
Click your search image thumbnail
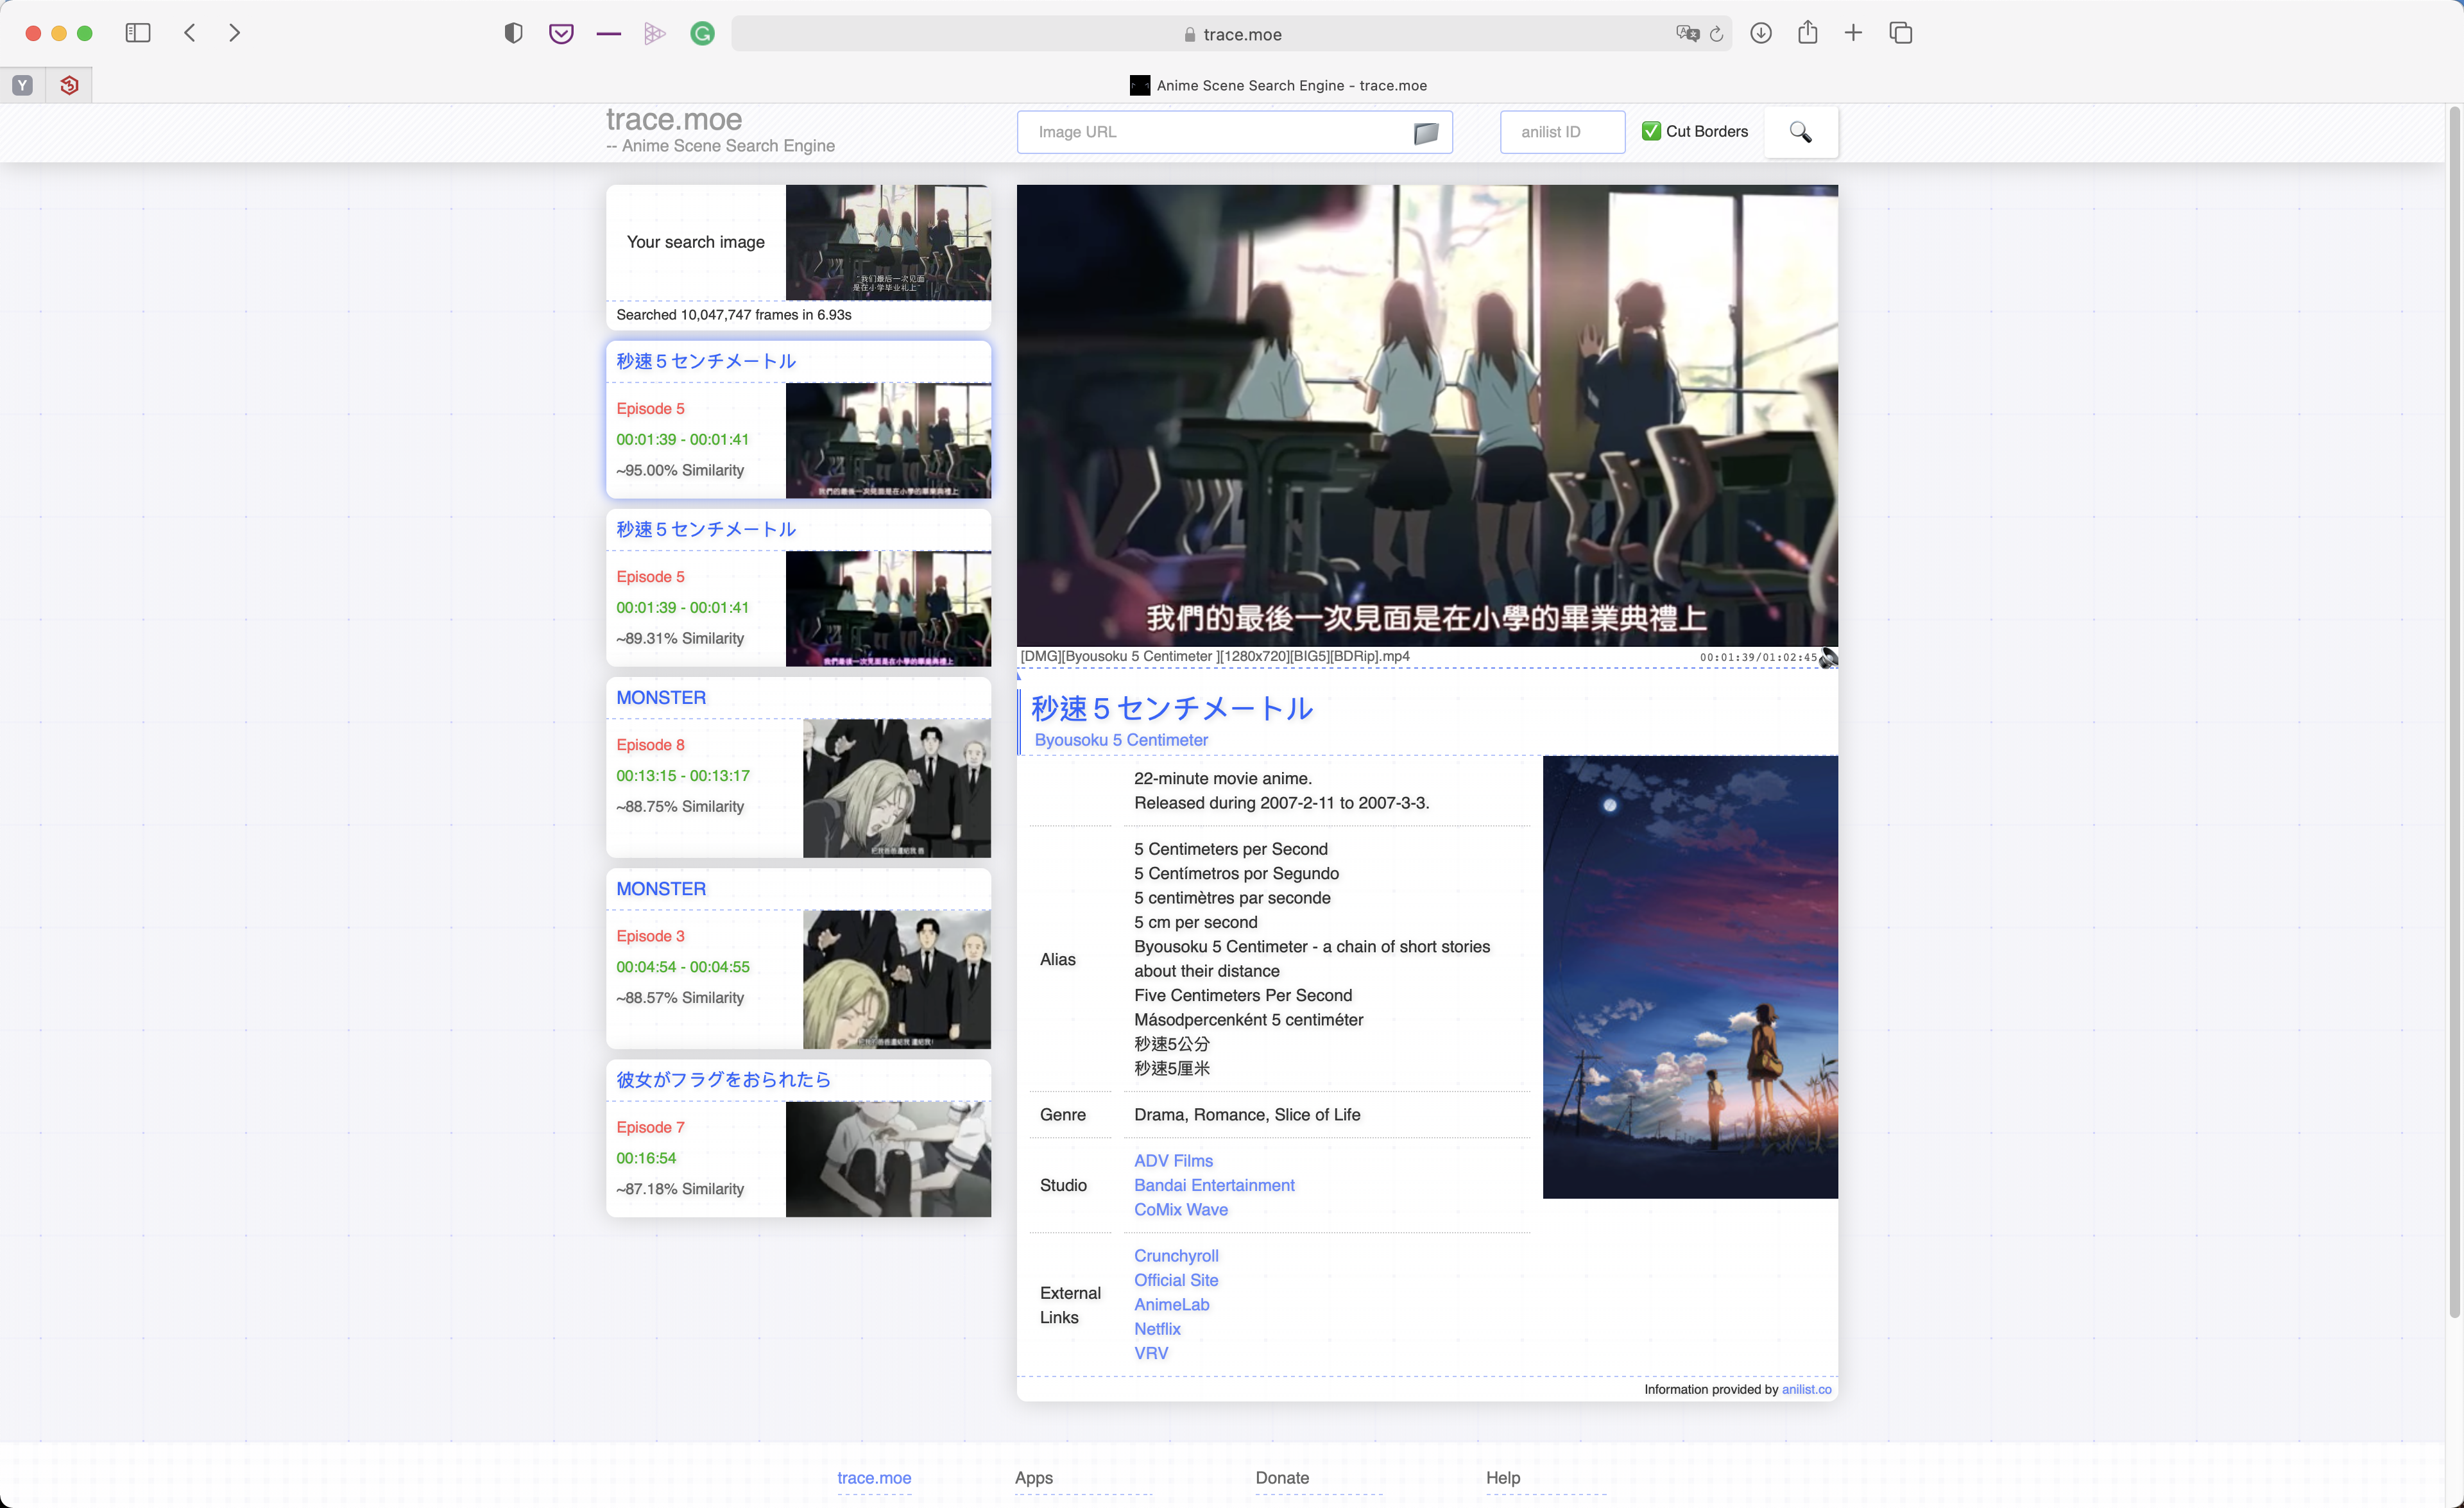(x=888, y=242)
